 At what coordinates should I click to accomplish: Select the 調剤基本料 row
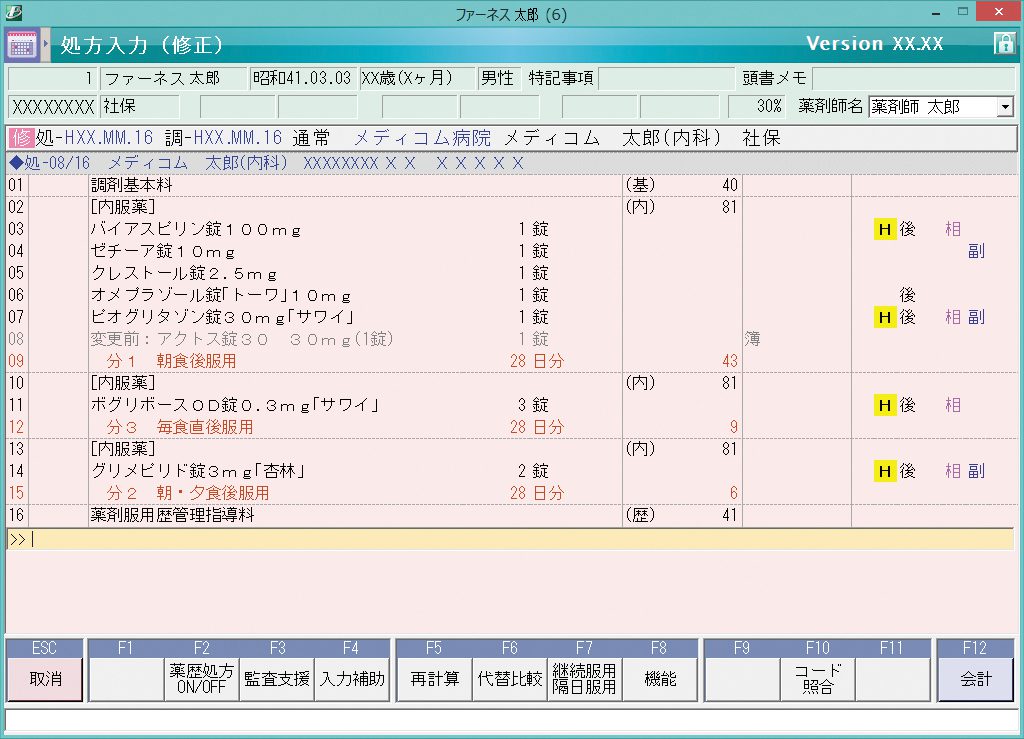(511, 185)
